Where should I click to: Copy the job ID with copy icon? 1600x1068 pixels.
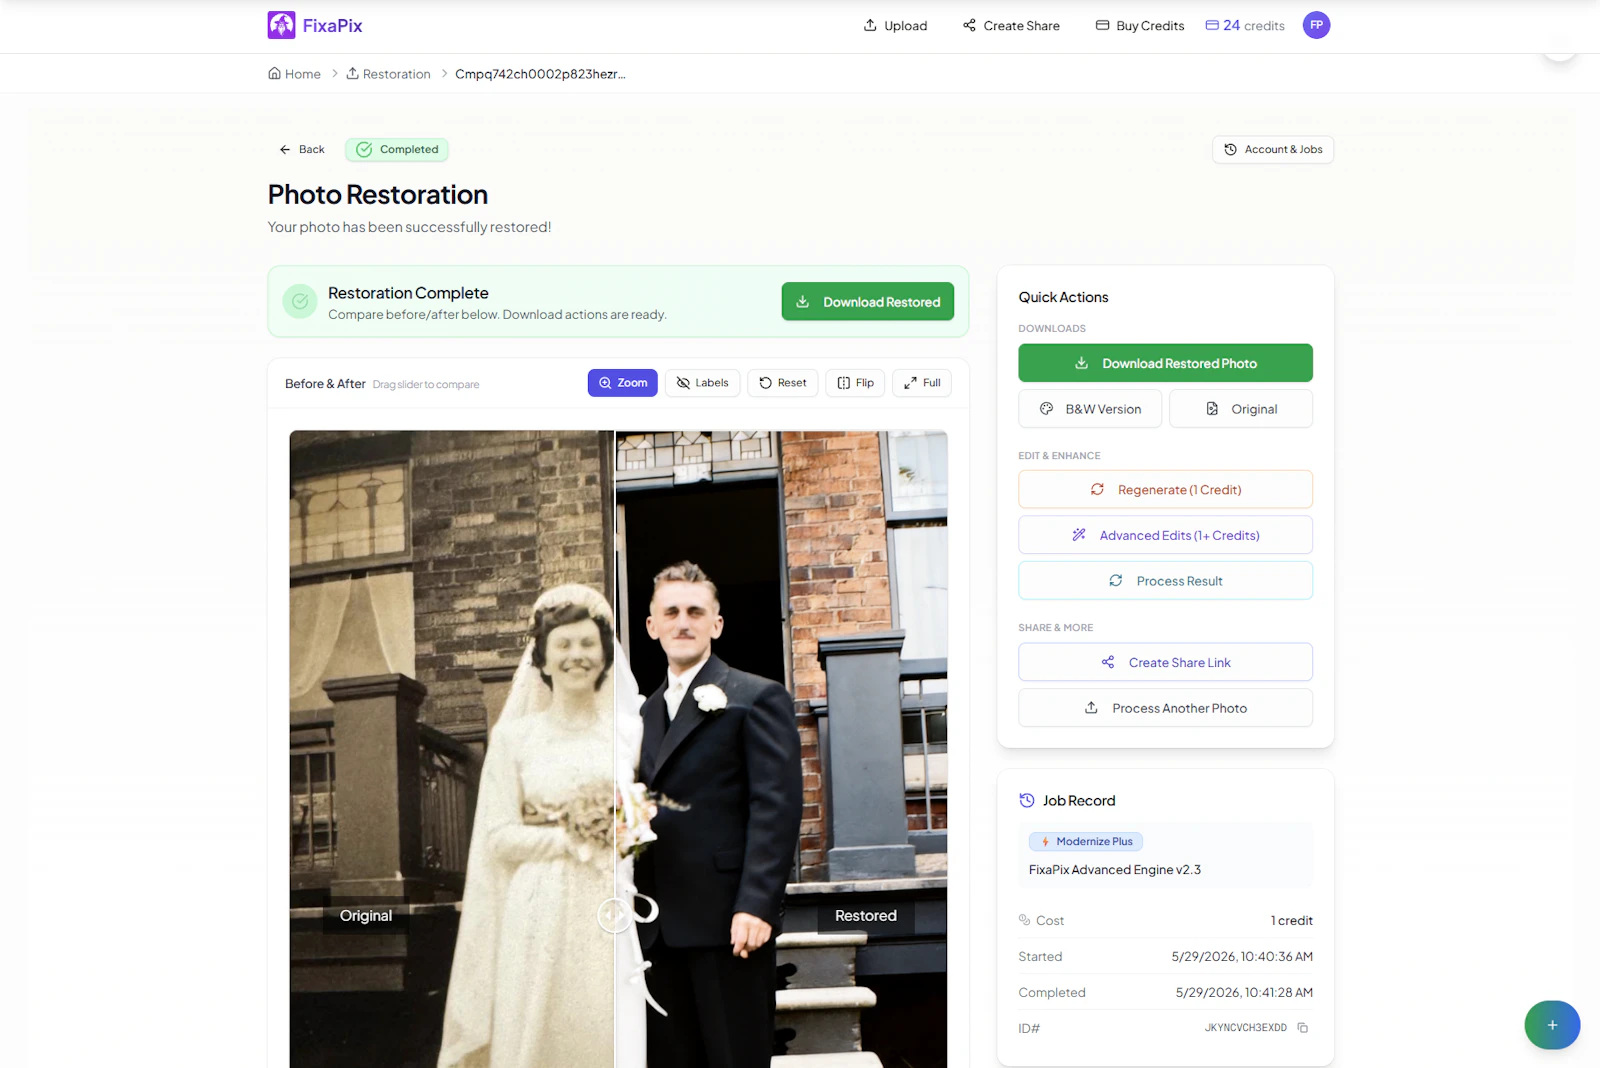[1302, 1028]
